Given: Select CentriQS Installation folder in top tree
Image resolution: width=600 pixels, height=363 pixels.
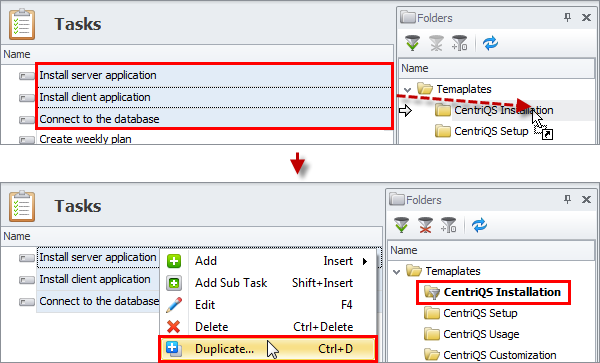Looking at the screenshot, I should pyautogui.click(x=504, y=110).
